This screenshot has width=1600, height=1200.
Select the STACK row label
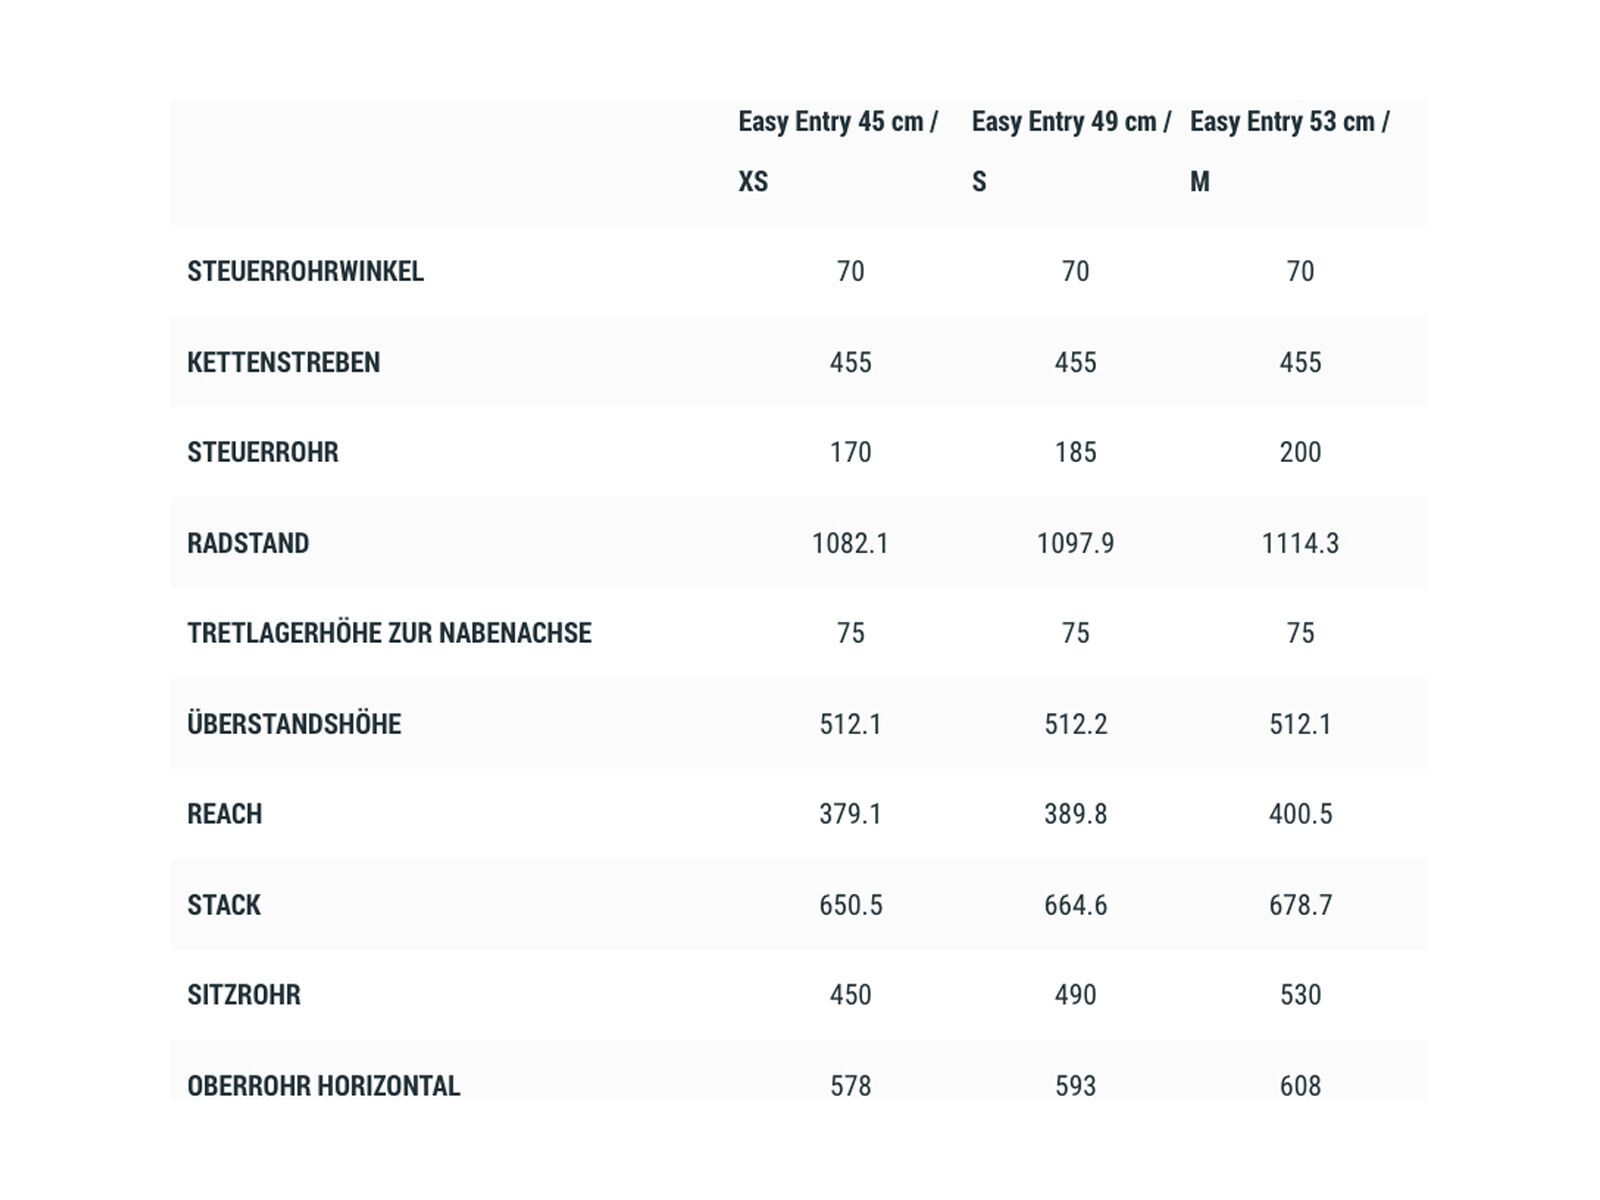coord(223,905)
